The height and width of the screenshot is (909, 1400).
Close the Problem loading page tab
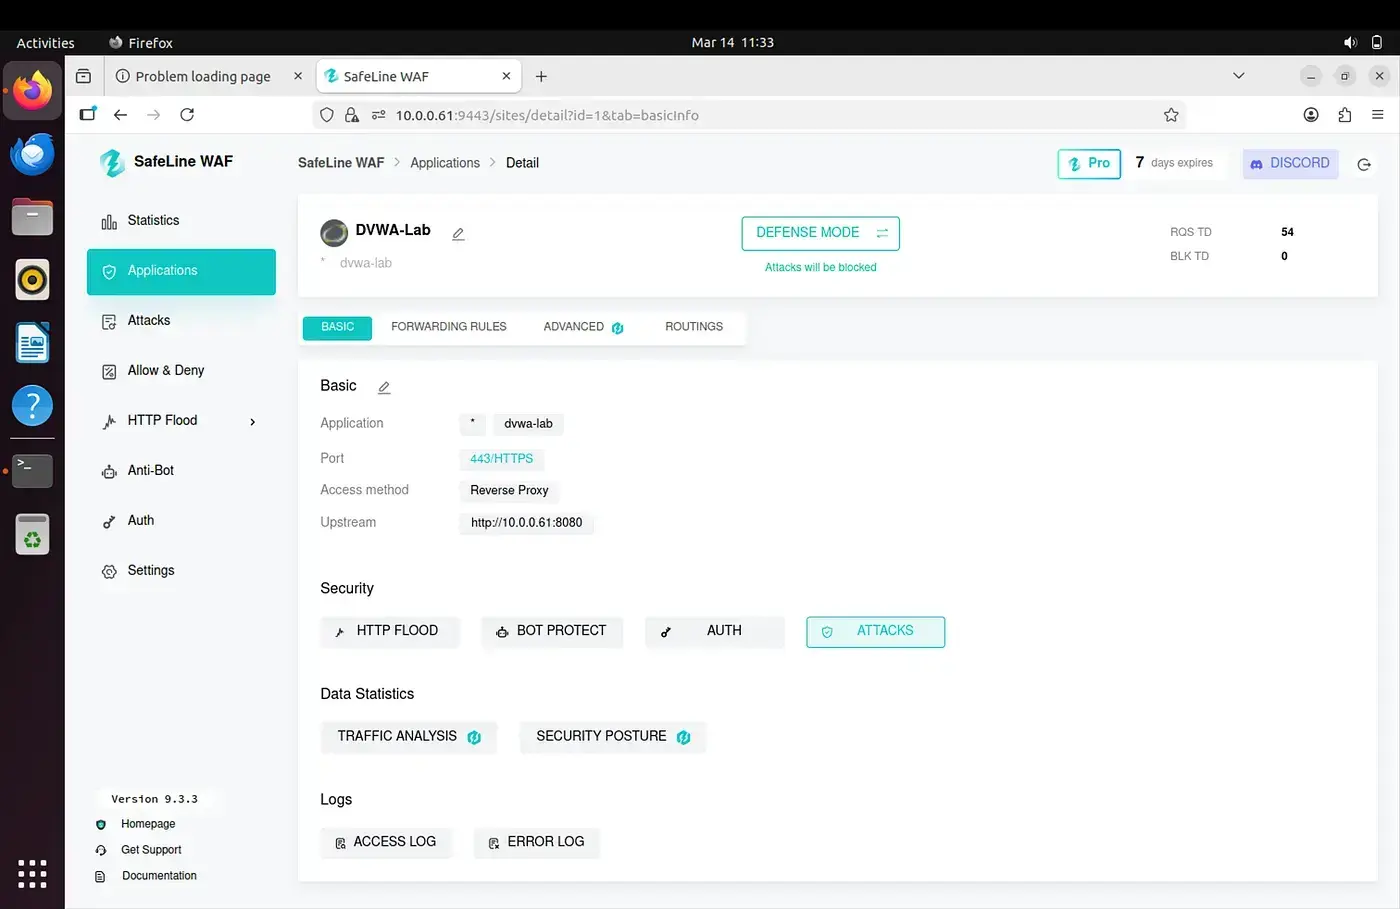tap(298, 76)
